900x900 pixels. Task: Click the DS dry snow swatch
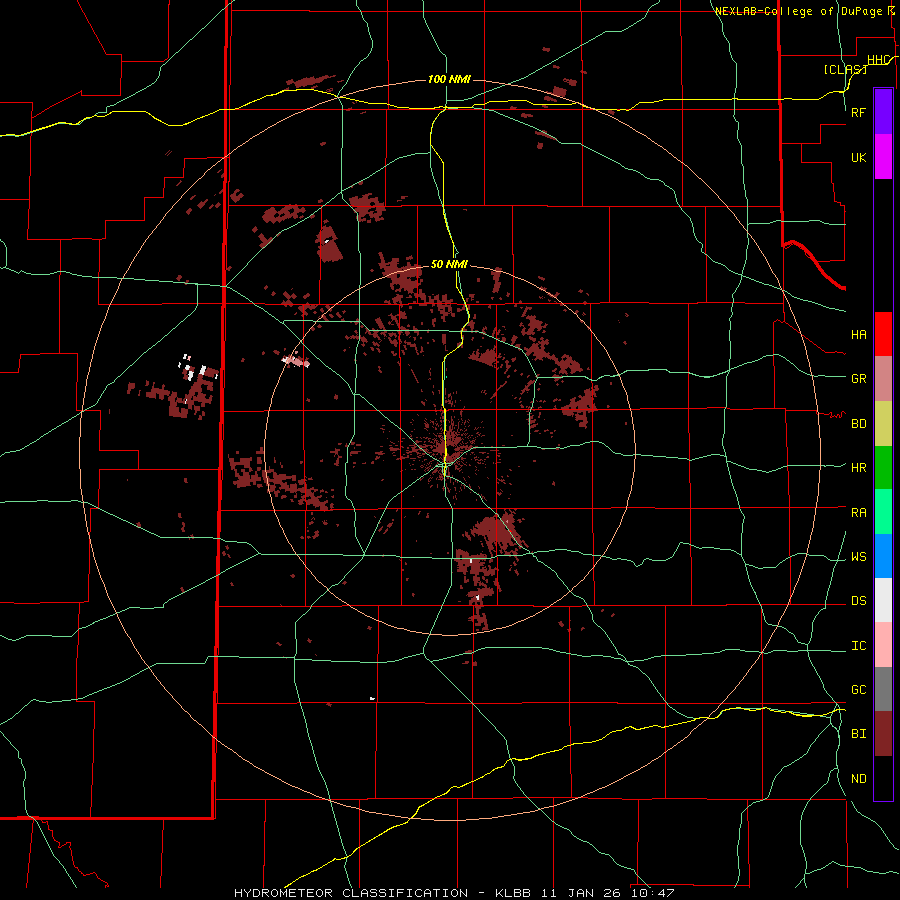883,600
